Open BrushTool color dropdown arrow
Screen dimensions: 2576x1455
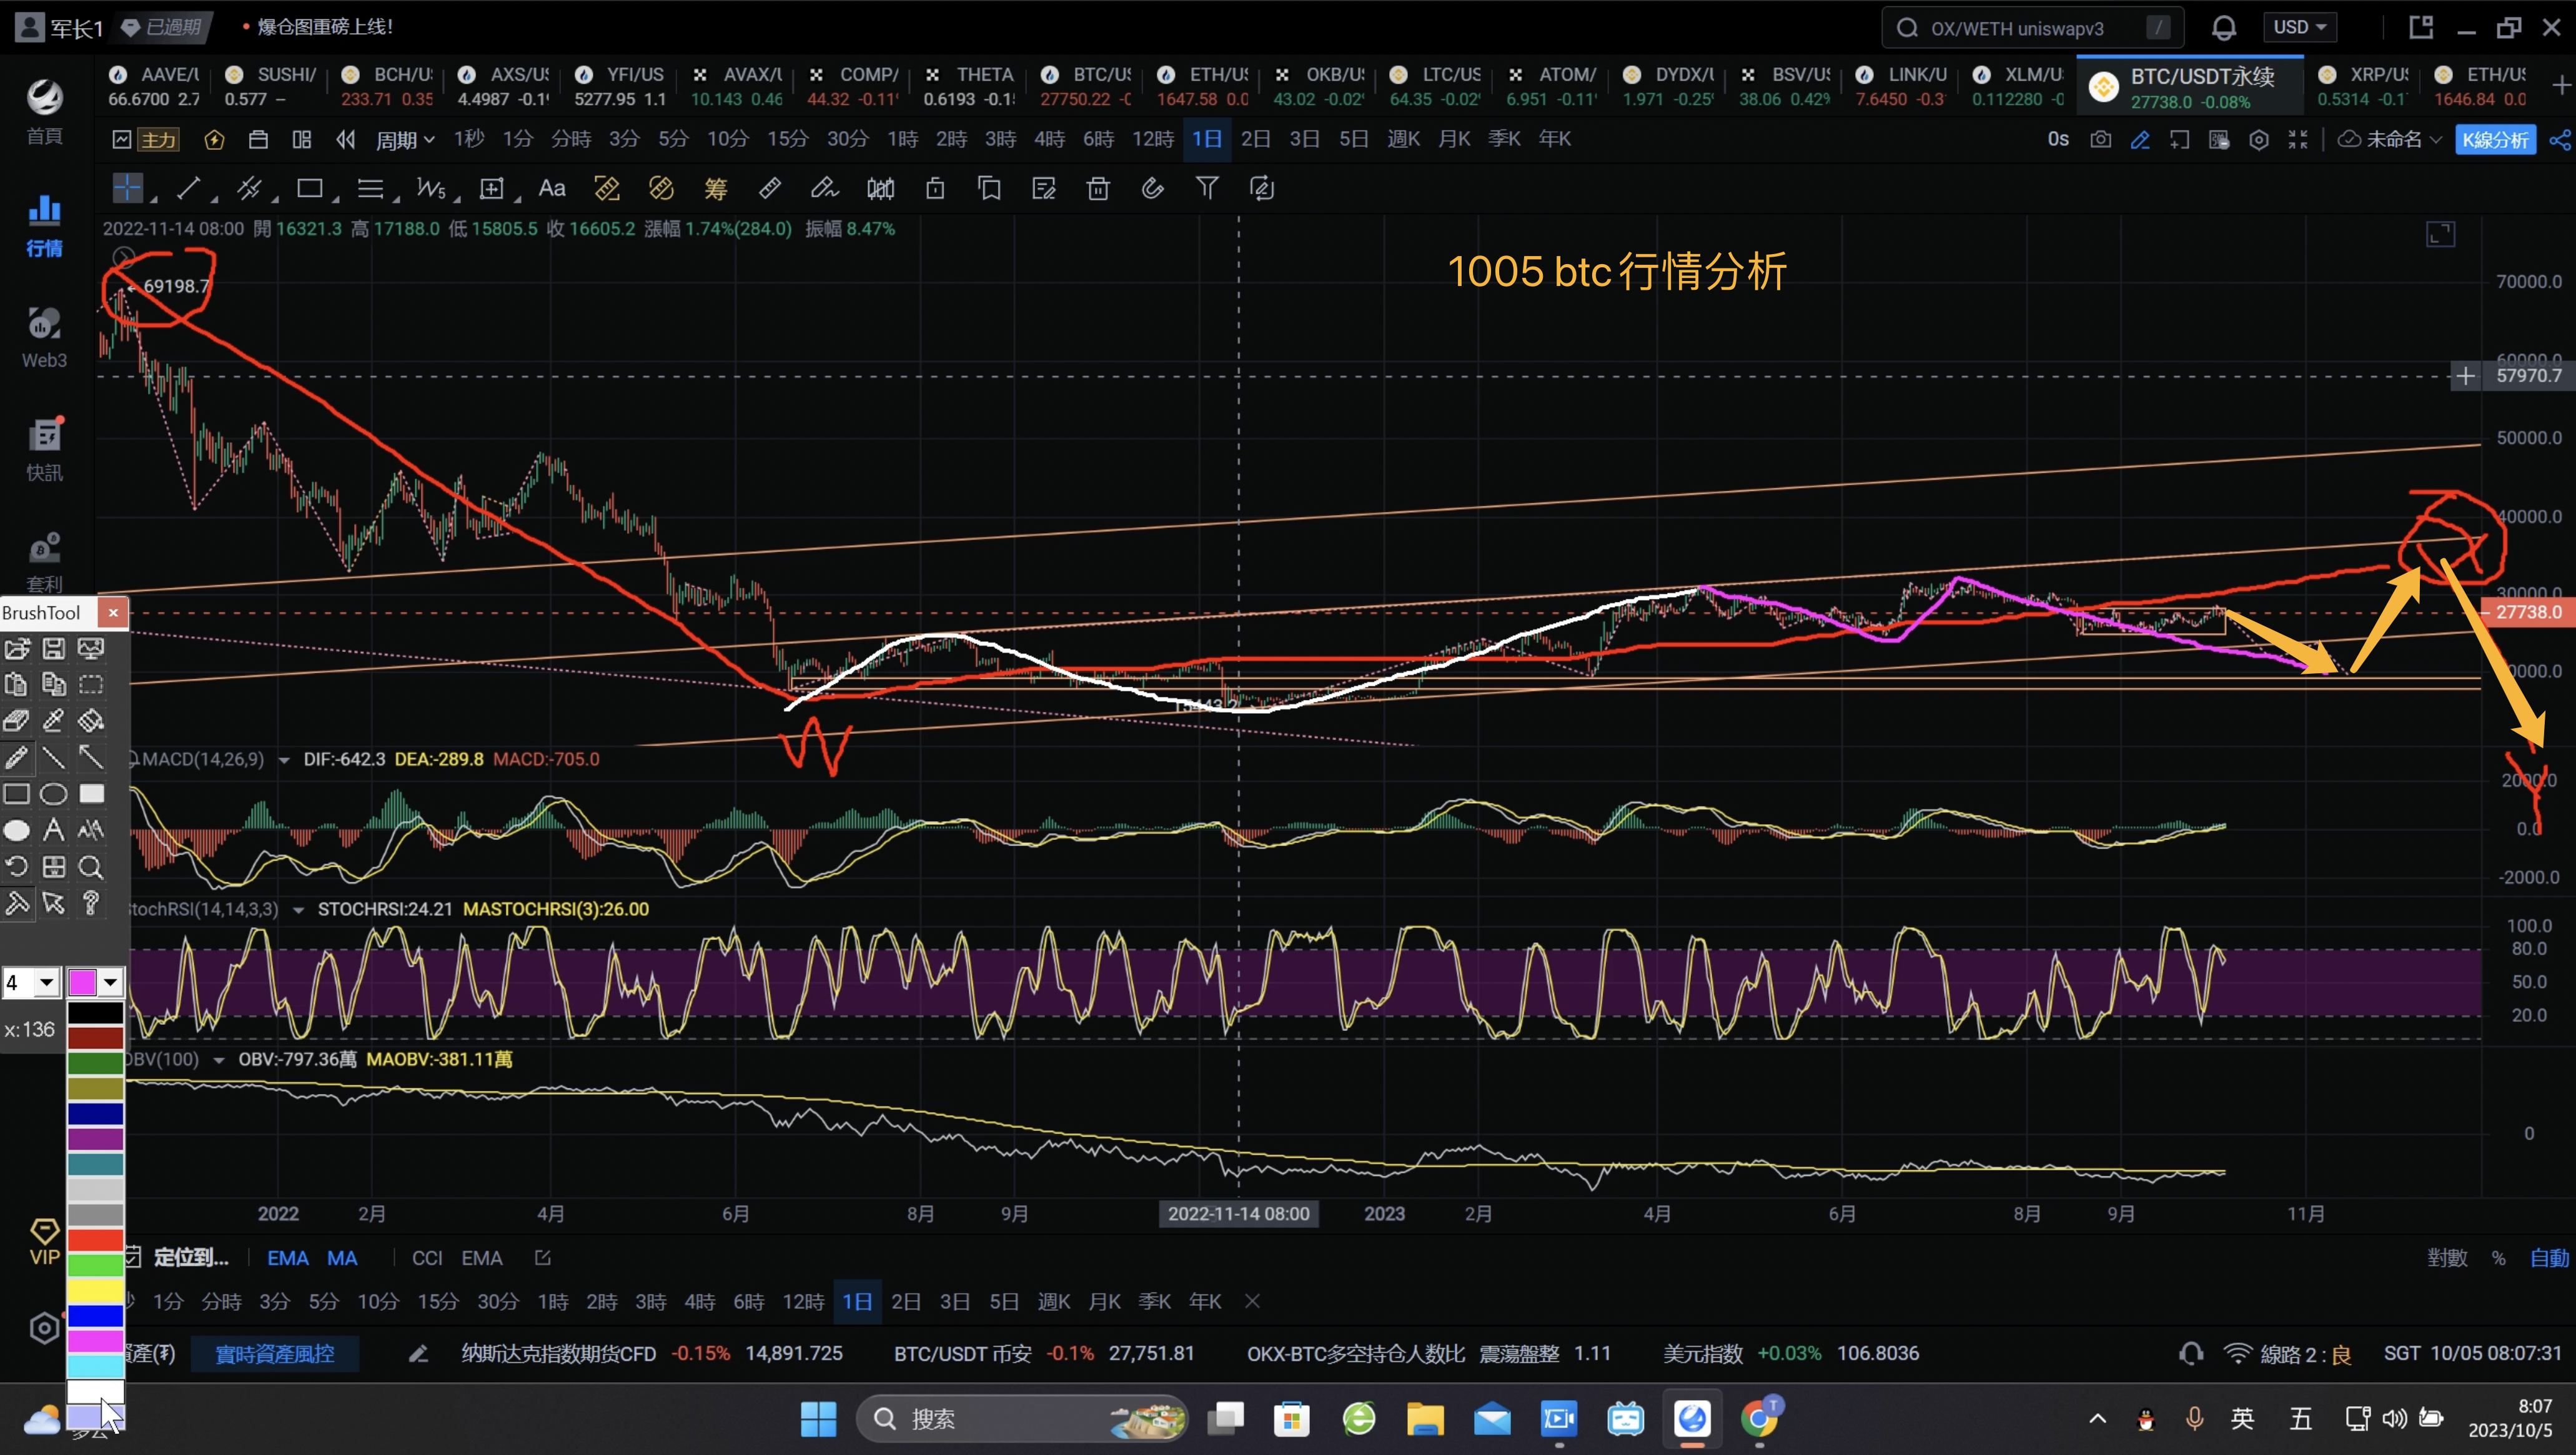pos(110,983)
